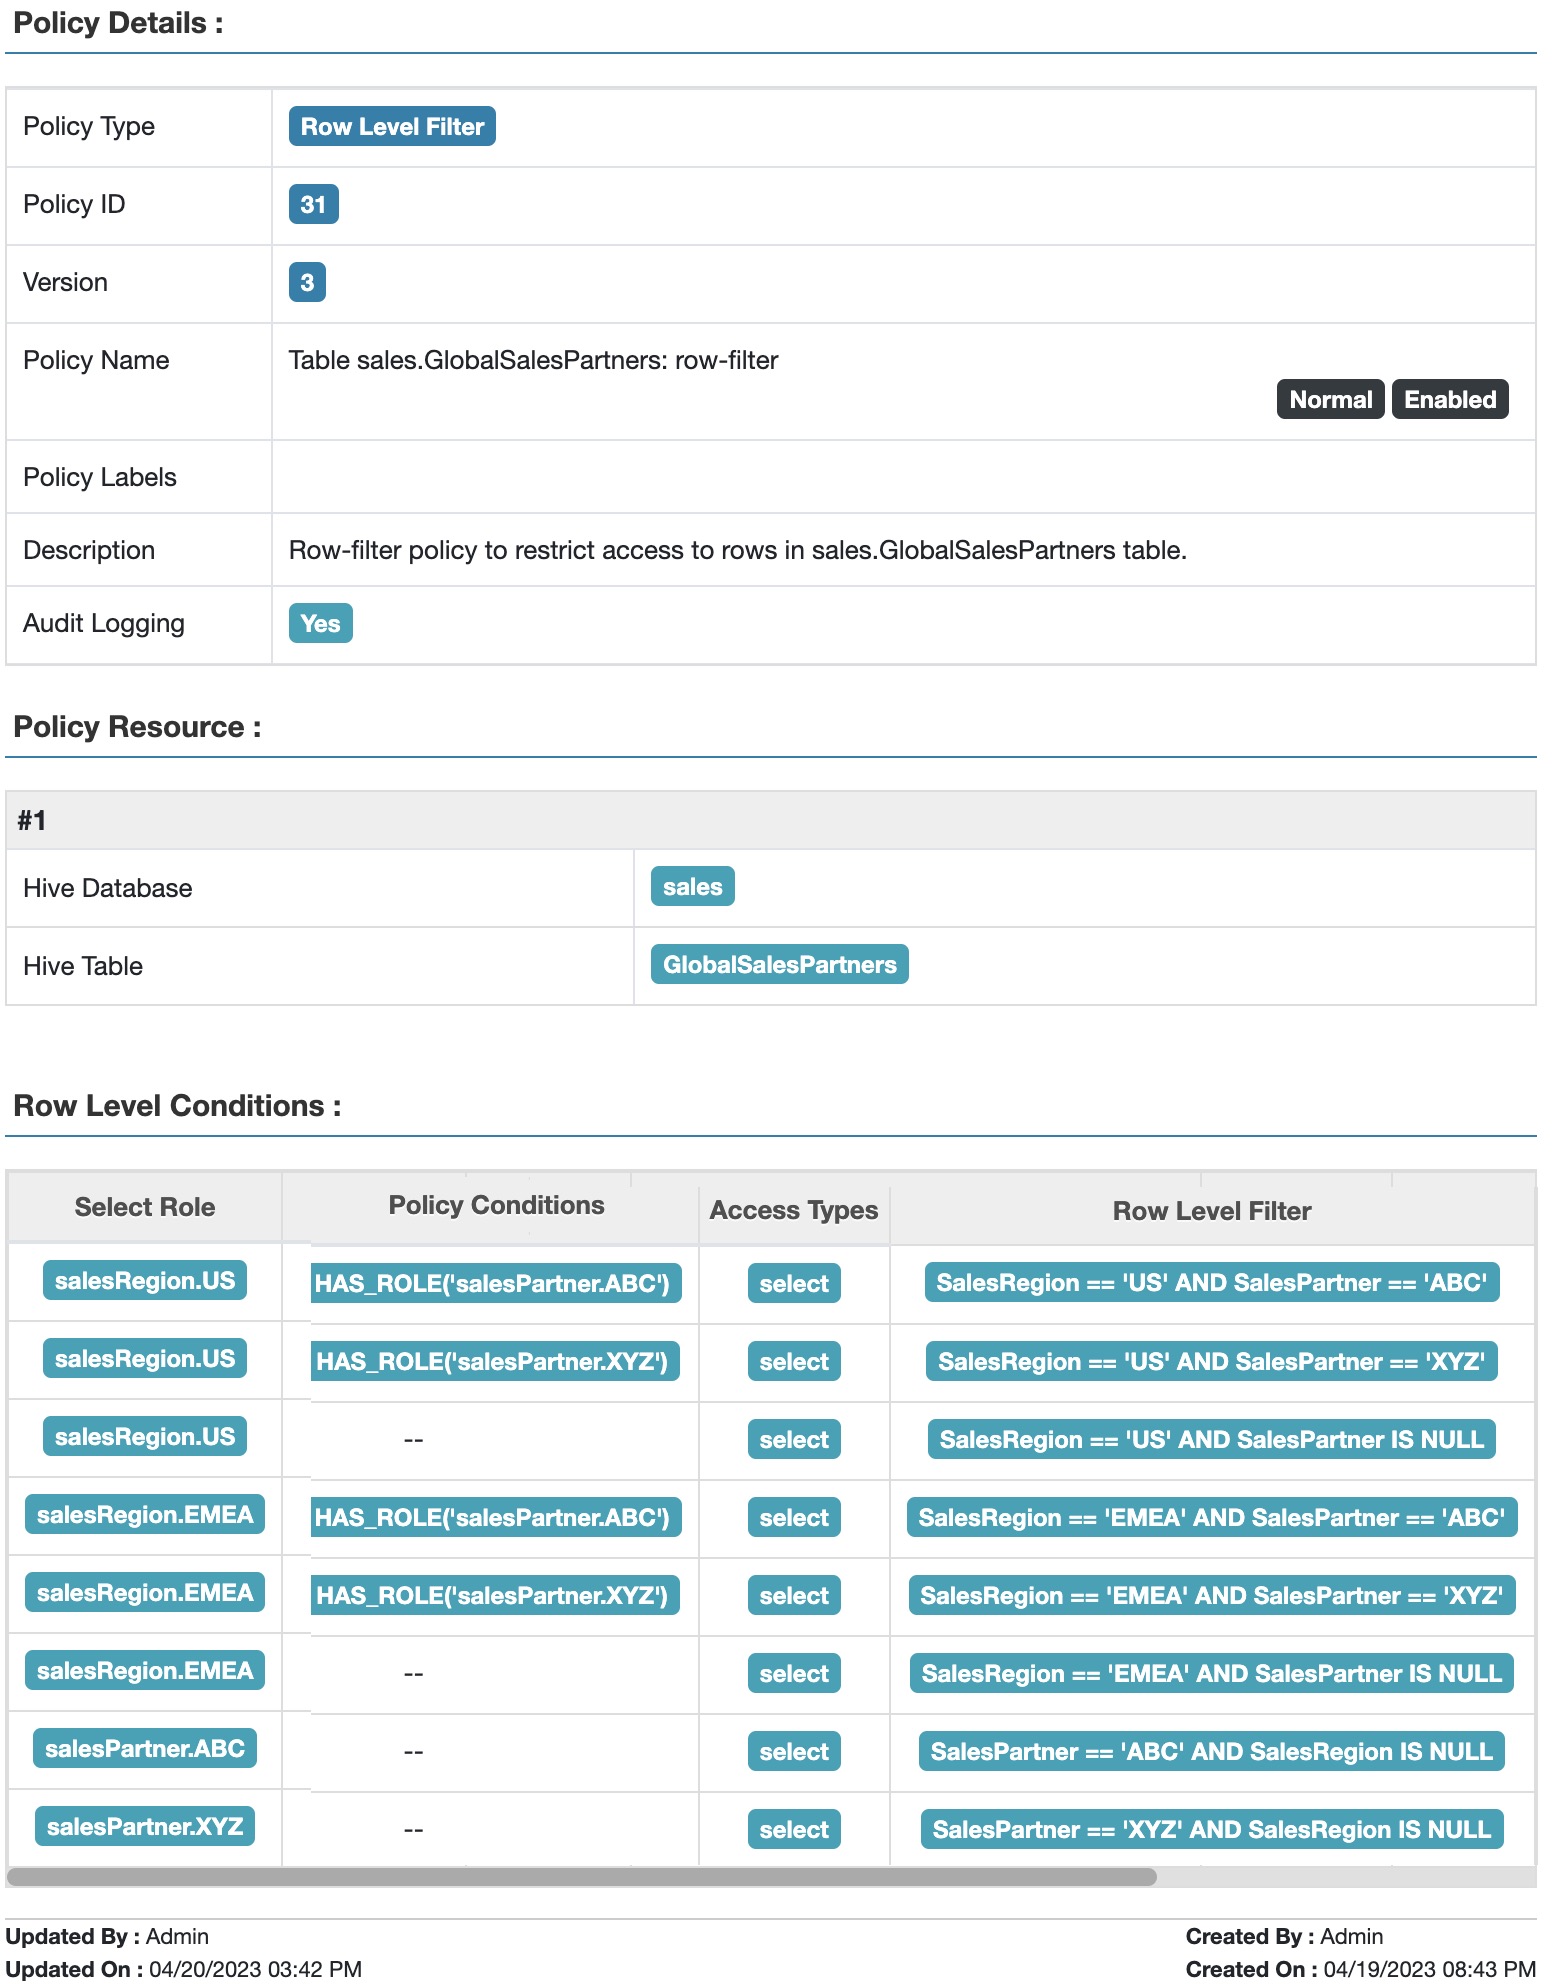This screenshot has height=1986, width=1552.
Task: Click the sales Hive Database tag
Action: [x=692, y=887]
